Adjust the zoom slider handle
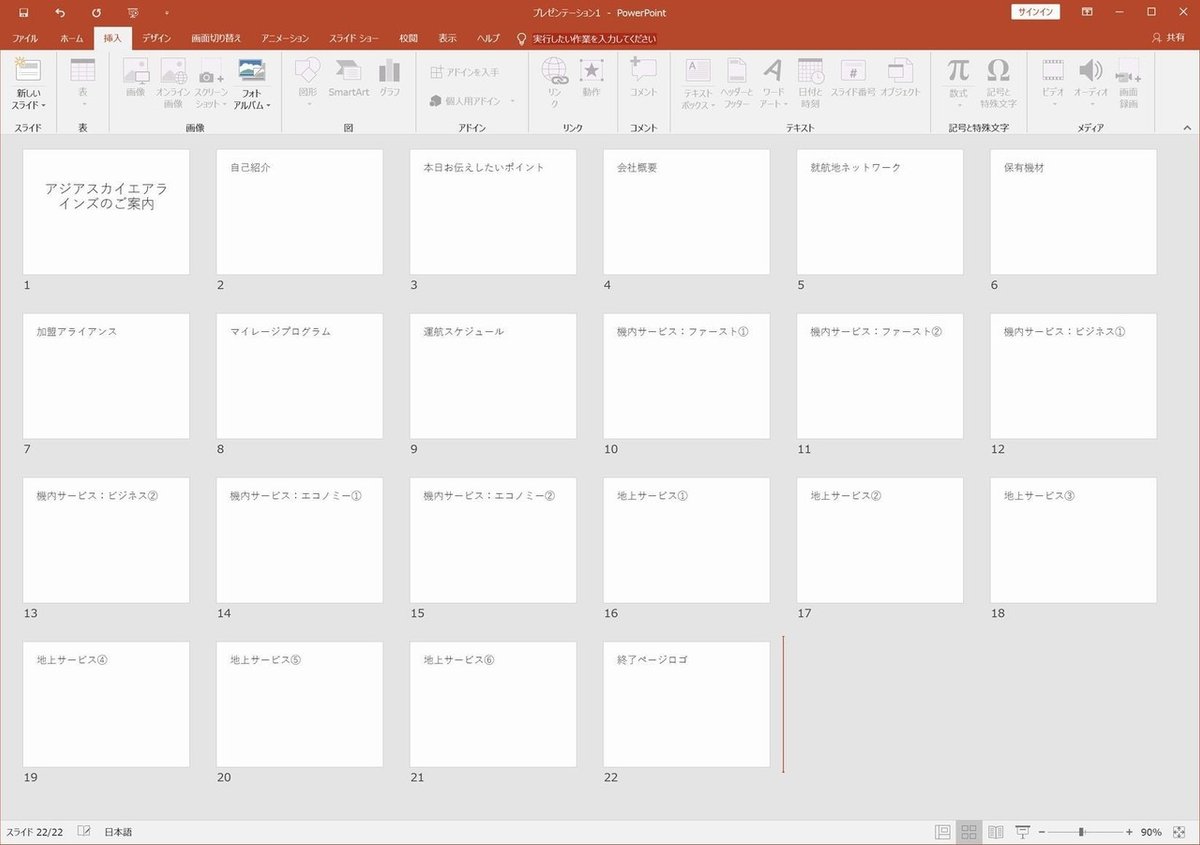This screenshot has height=845, width=1200. coord(1080,832)
